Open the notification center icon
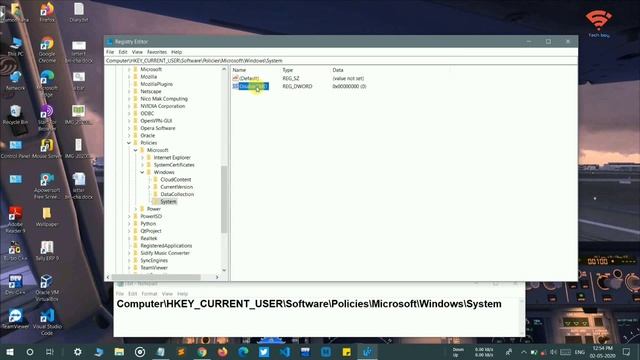 (x=627, y=352)
